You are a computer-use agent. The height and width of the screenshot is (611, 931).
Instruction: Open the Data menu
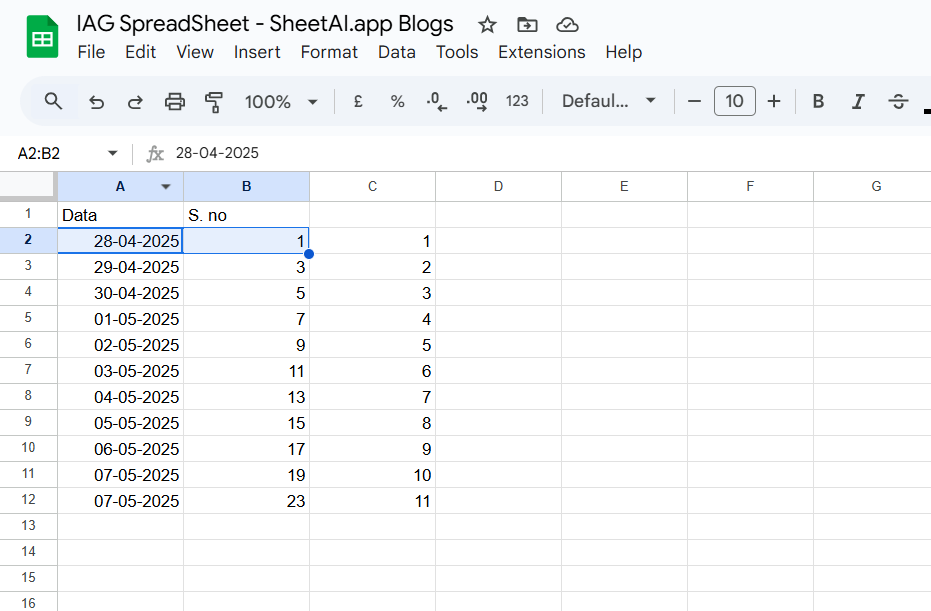point(397,52)
